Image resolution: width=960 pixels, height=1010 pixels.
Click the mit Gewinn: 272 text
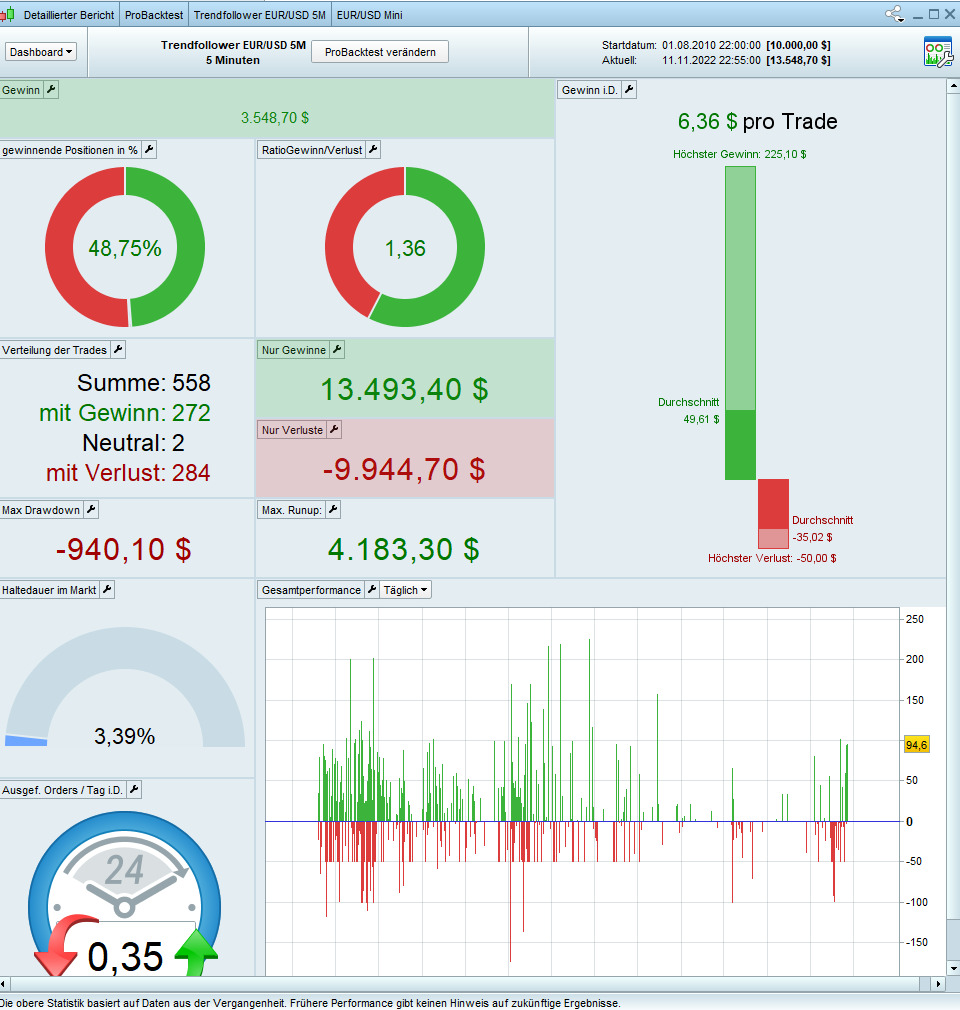pyautogui.click(x=125, y=413)
